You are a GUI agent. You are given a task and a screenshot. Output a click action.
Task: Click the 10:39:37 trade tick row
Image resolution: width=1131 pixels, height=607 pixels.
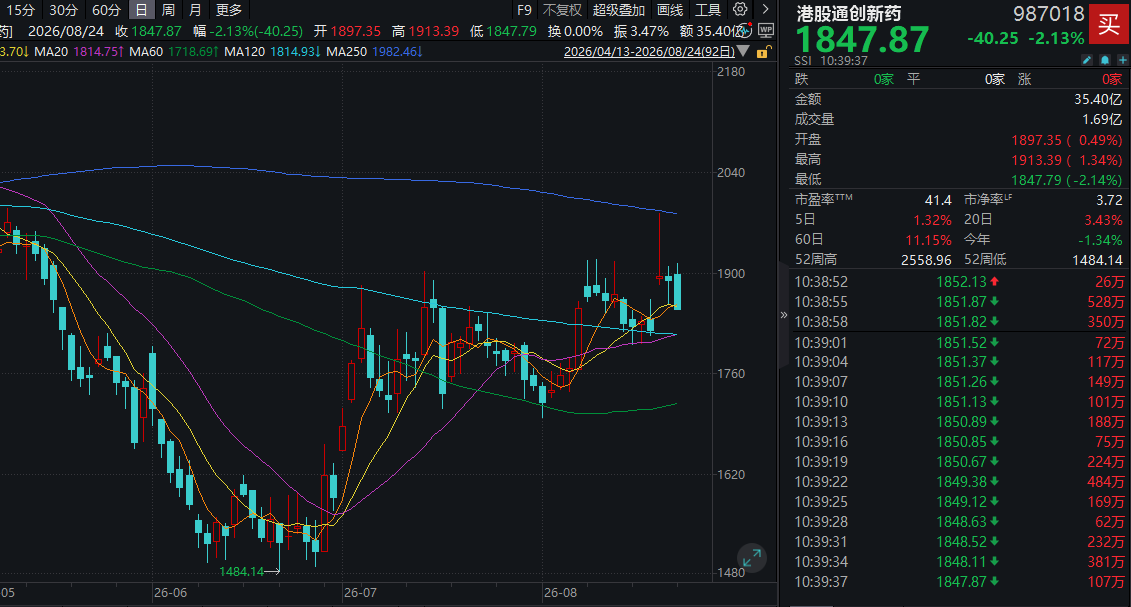(x=959, y=582)
